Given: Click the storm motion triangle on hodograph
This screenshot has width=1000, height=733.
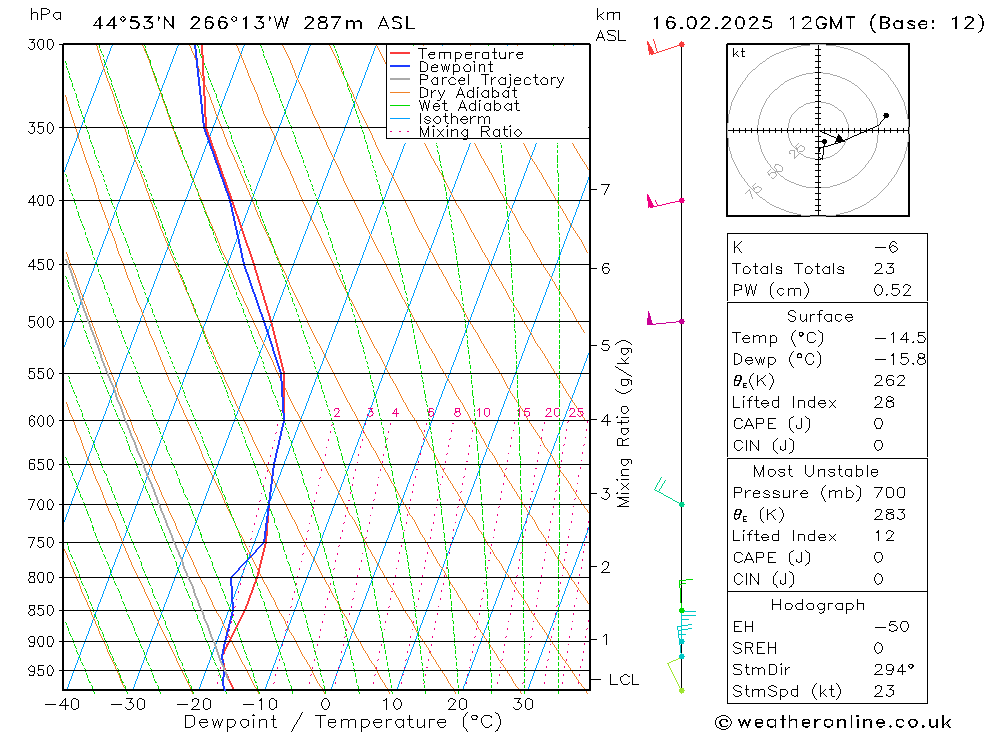Looking at the screenshot, I should click(840, 138).
